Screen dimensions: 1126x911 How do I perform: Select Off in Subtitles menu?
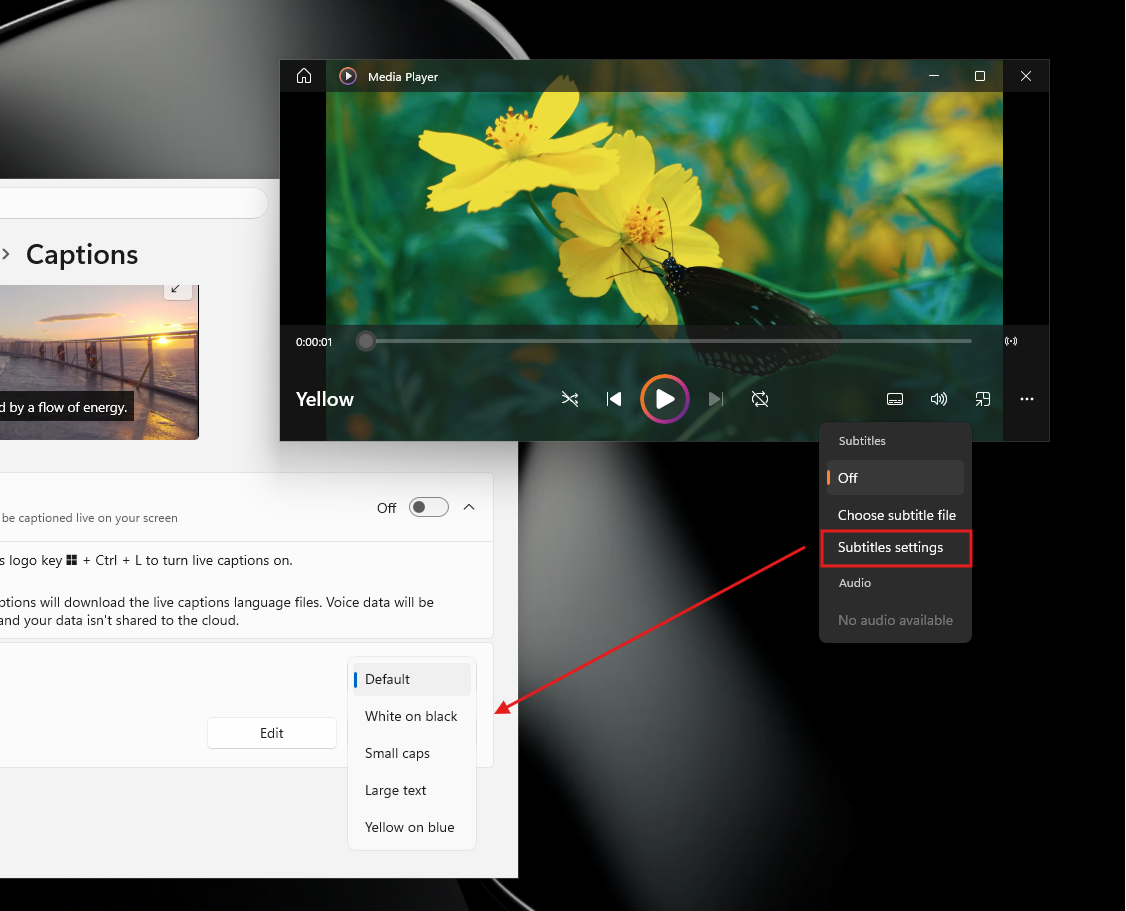895,478
